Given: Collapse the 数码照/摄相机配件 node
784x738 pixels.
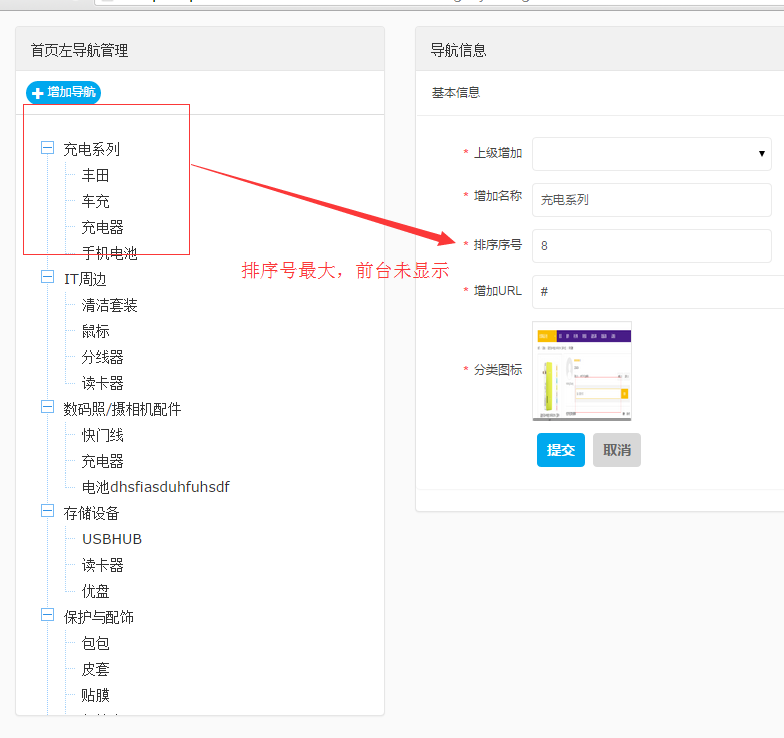Looking at the screenshot, I should tap(47, 408).
